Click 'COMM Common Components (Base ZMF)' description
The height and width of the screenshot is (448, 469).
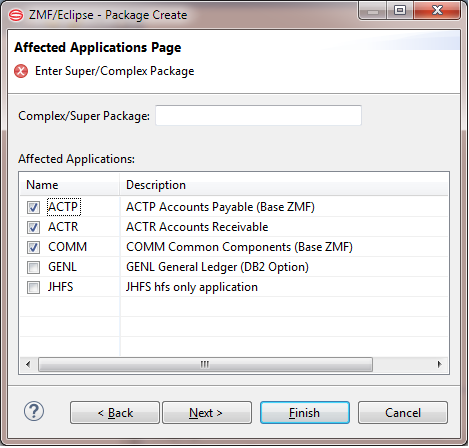pos(239,247)
